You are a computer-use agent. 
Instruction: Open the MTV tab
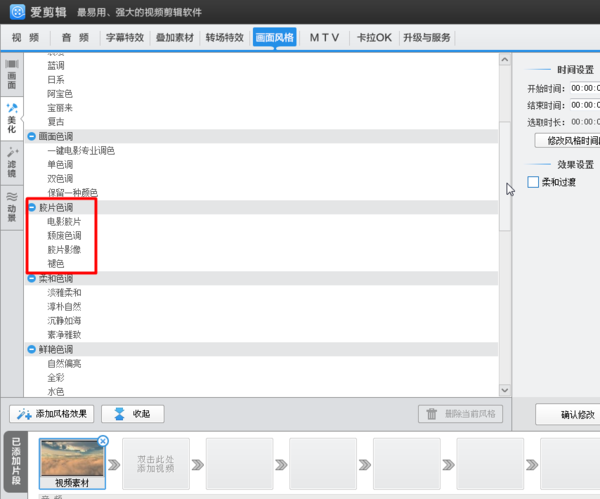[324, 38]
